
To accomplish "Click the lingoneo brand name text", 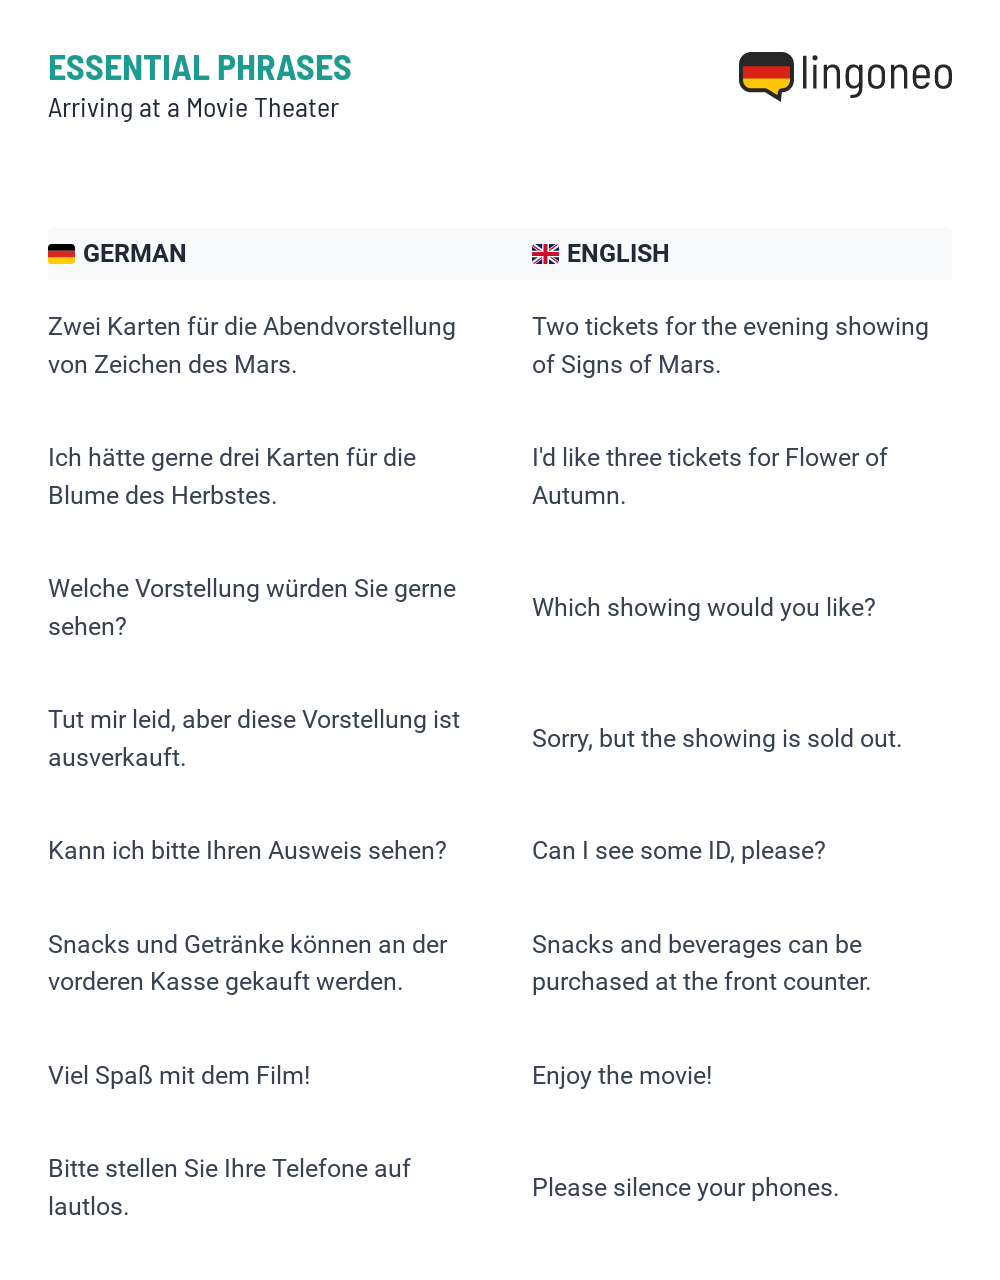I will click(x=877, y=75).
